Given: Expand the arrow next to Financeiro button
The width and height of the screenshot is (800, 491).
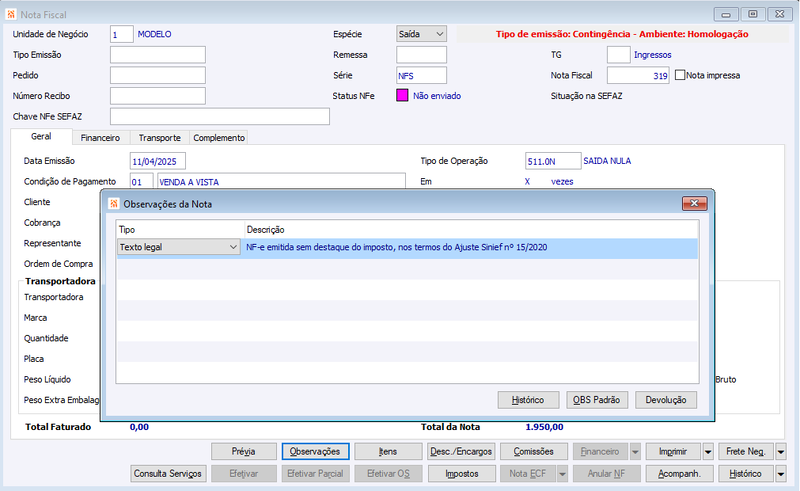Looking at the screenshot, I should pyautogui.click(x=635, y=452).
